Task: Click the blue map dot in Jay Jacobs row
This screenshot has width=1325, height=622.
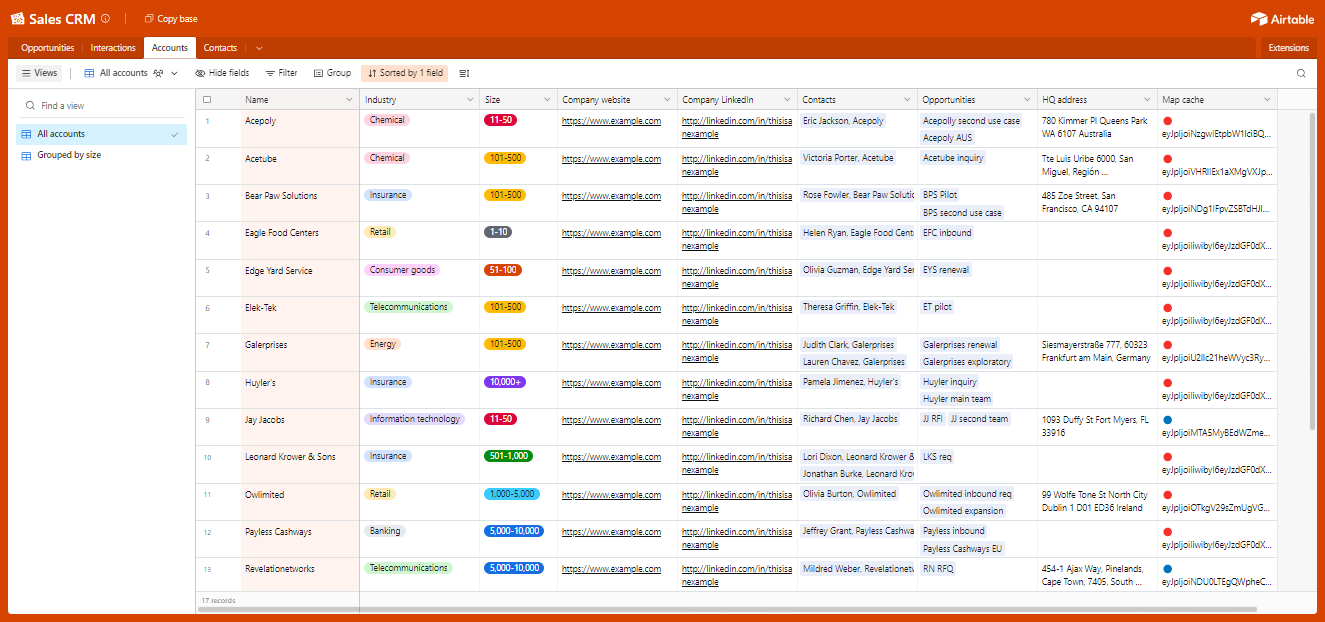Action: coord(1167,420)
